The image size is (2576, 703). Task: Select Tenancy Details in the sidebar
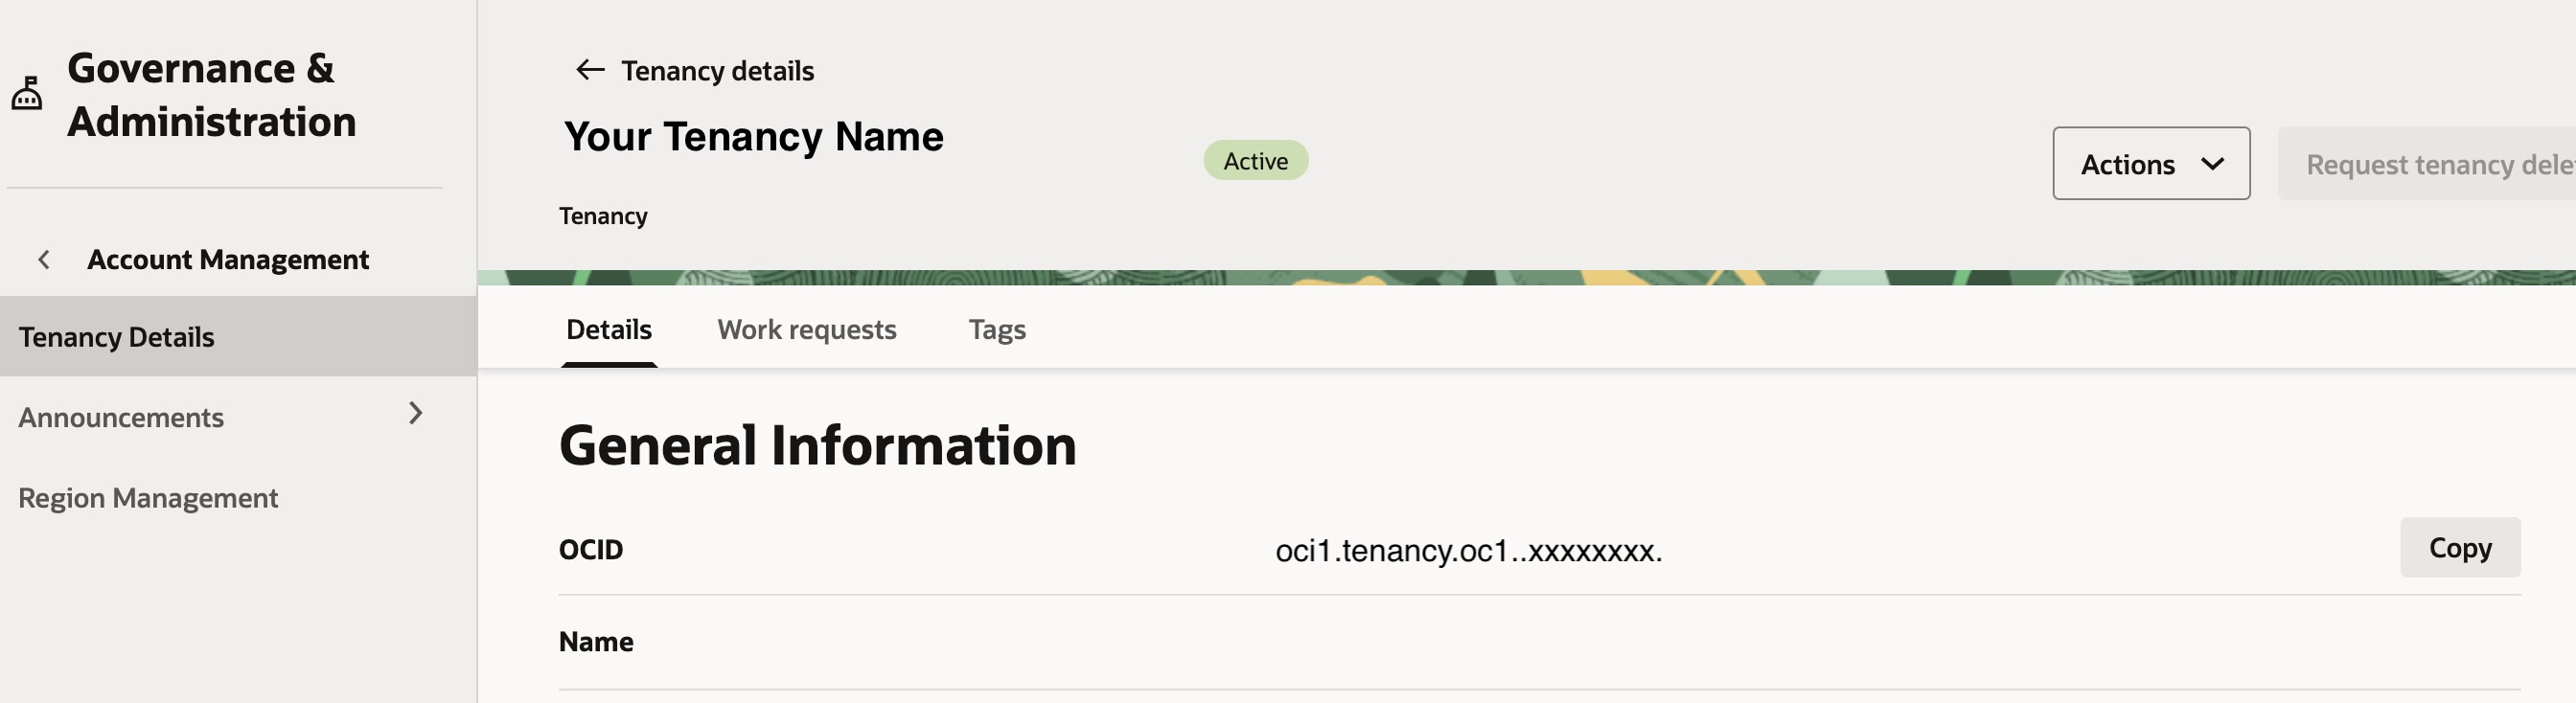[117, 336]
